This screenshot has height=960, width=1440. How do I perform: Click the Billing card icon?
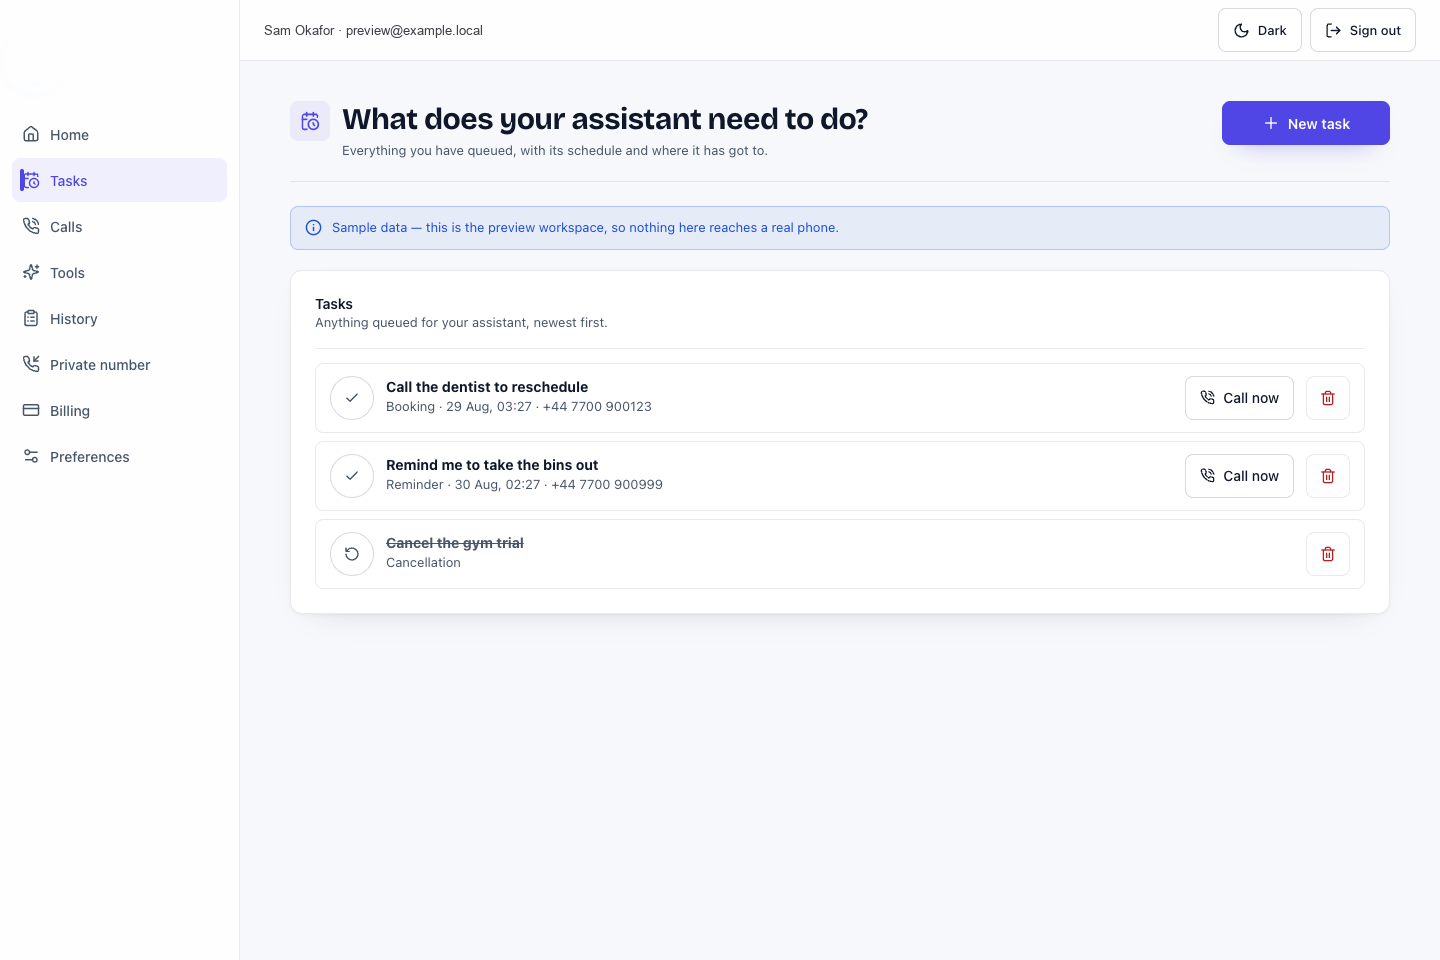click(x=31, y=410)
